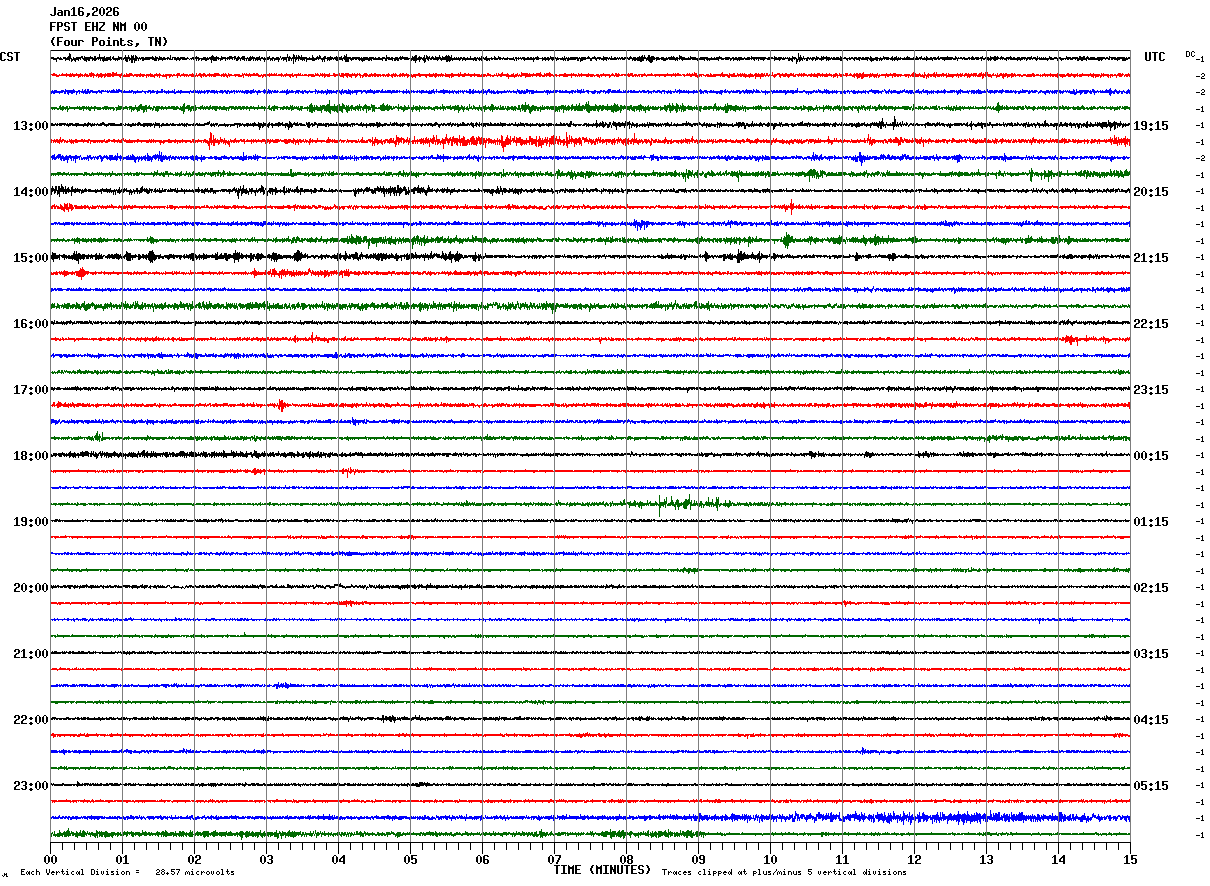Click minute tick label 01 on time axis
This screenshot has height=886, width=1210.
point(122,859)
